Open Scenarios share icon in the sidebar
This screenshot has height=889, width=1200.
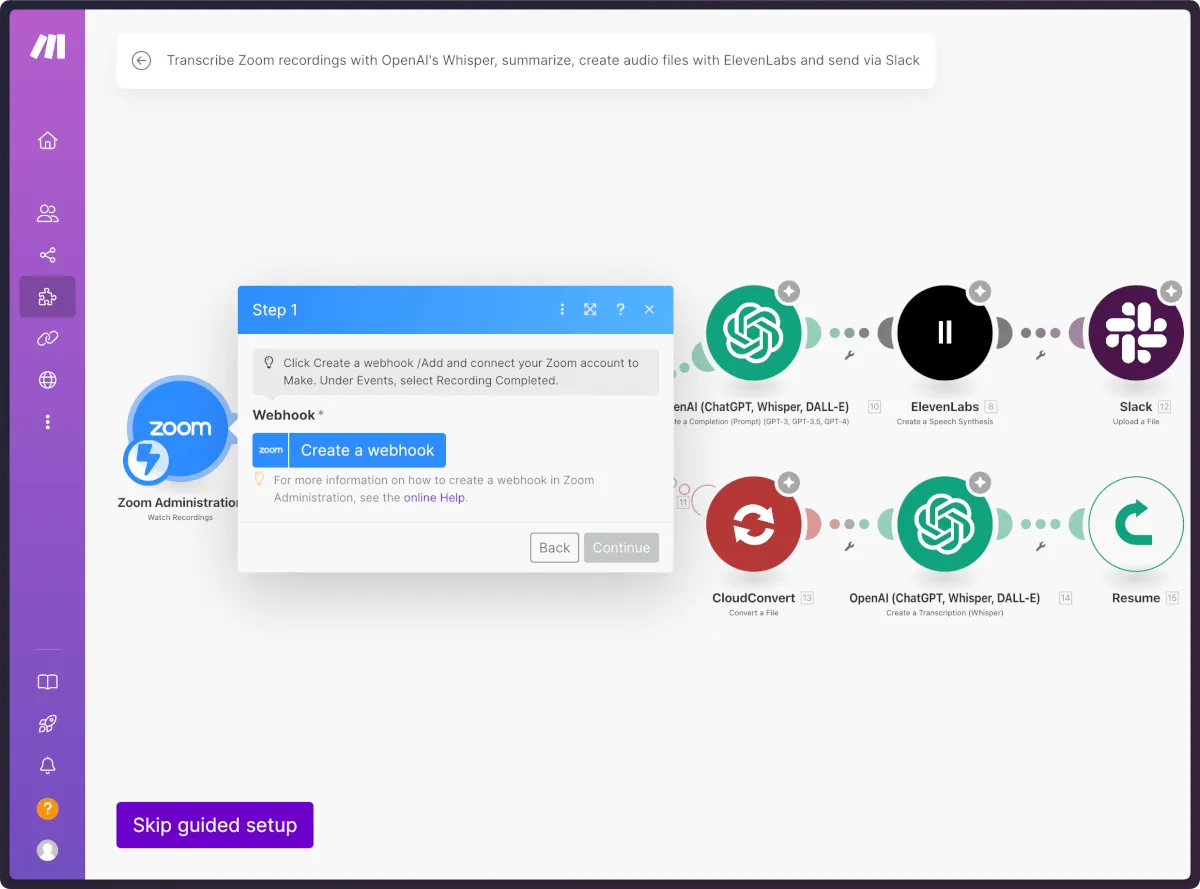pos(47,255)
